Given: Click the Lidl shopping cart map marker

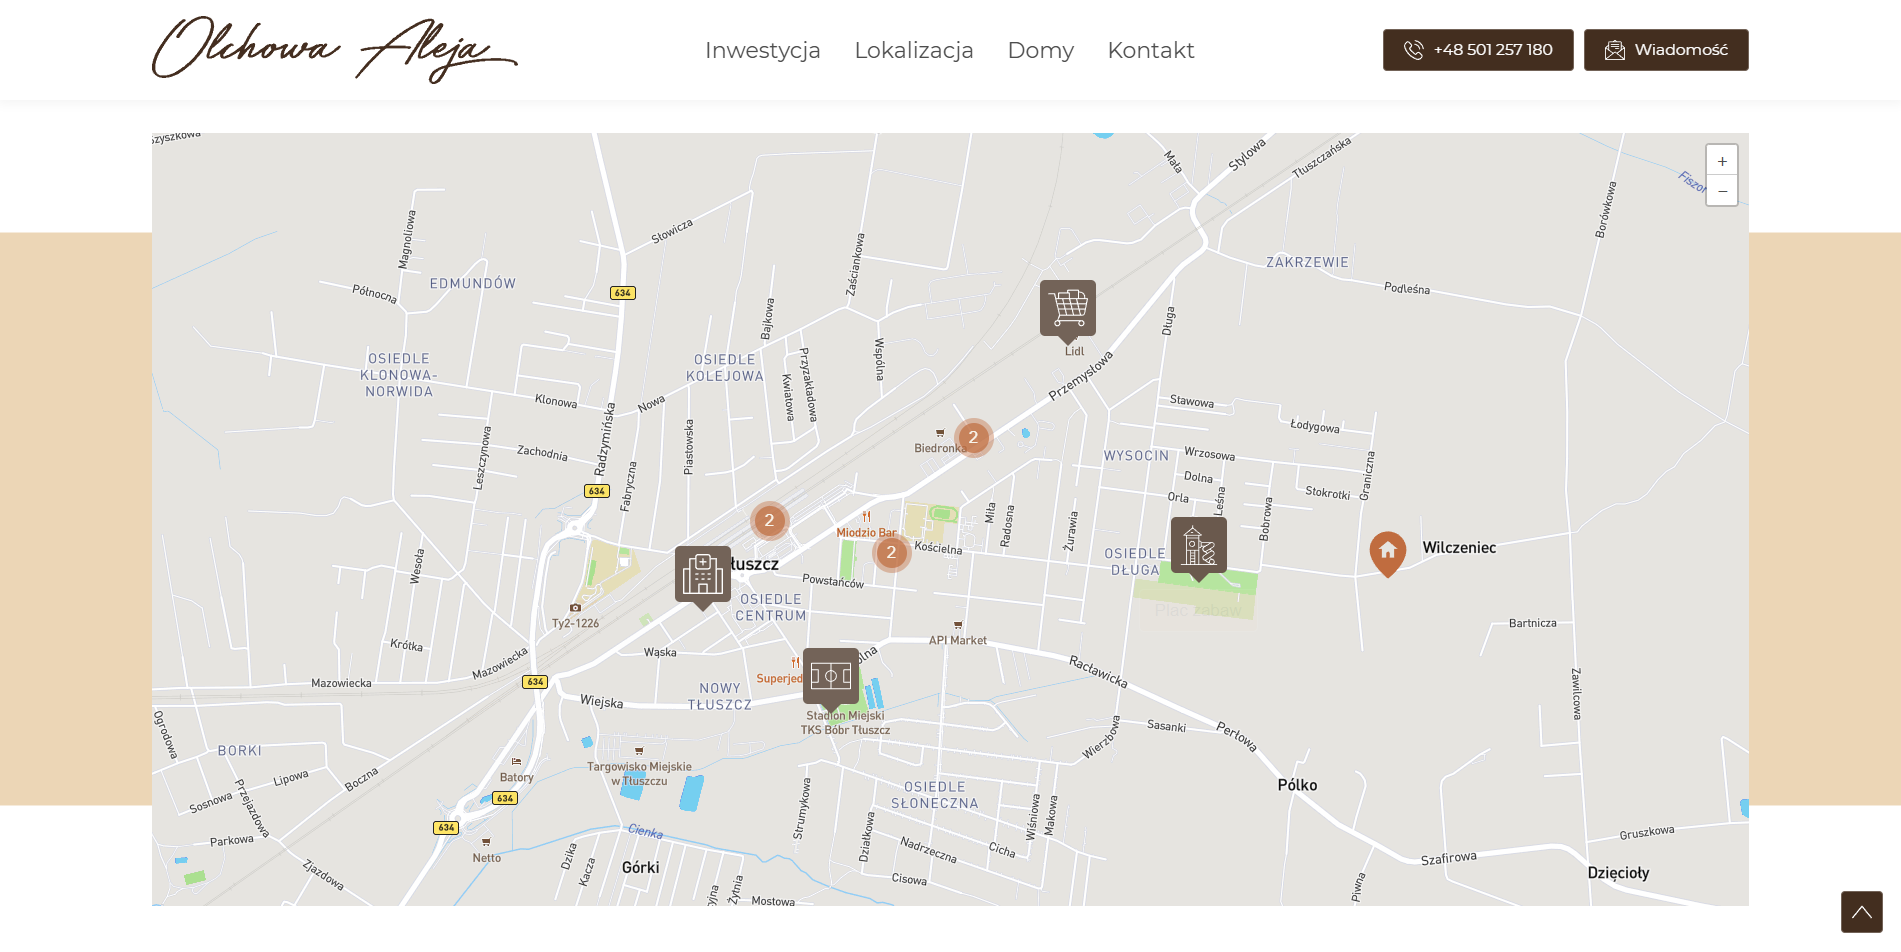Looking at the screenshot, I should (1067, 309).
